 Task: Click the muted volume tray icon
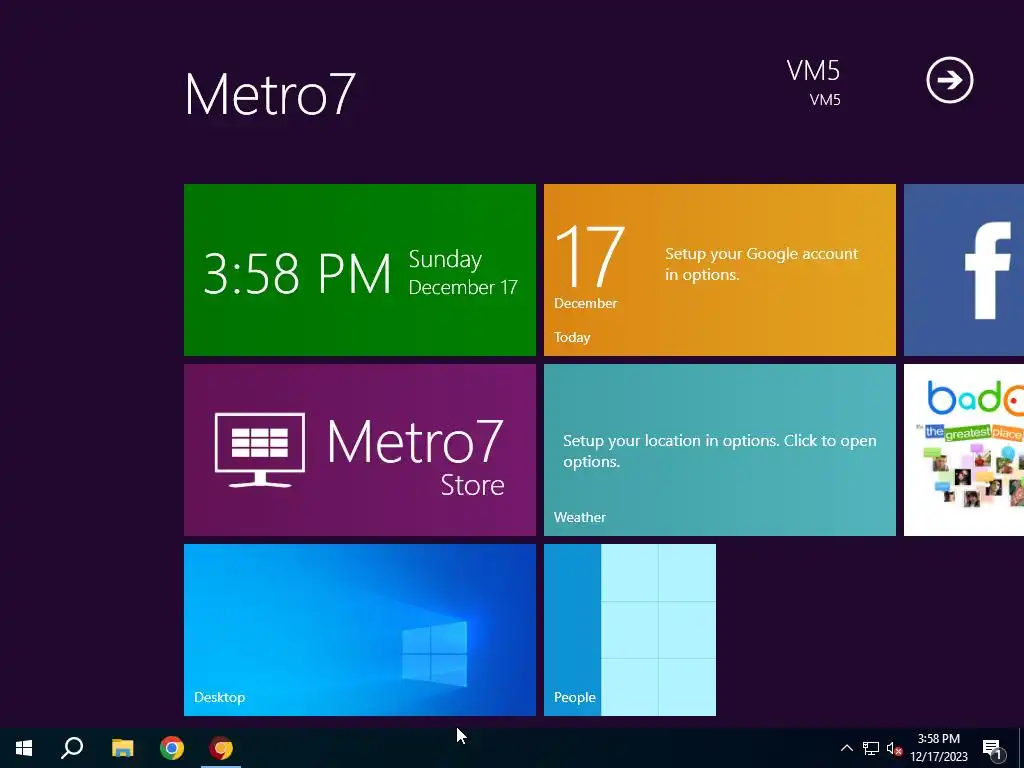(x=894, y=748)
